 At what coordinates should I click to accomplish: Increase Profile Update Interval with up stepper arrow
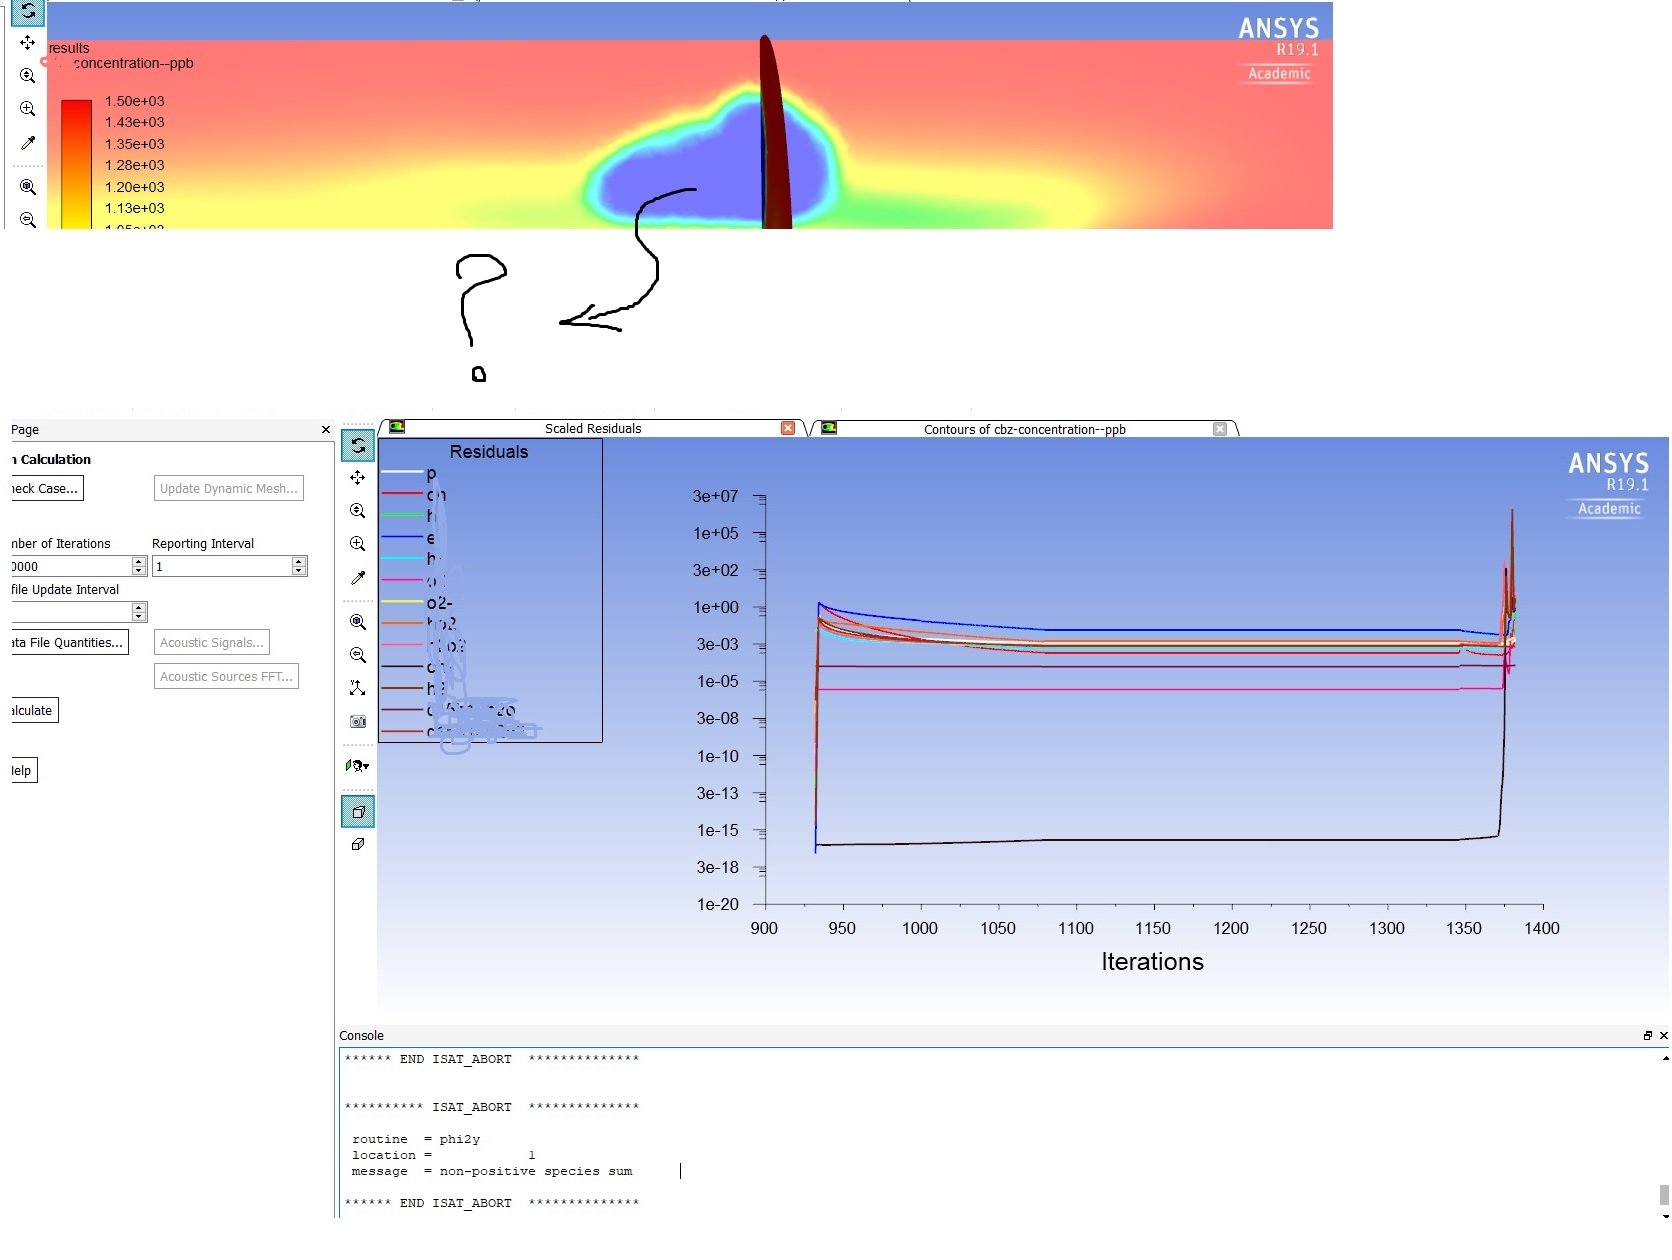pos(139,606)
